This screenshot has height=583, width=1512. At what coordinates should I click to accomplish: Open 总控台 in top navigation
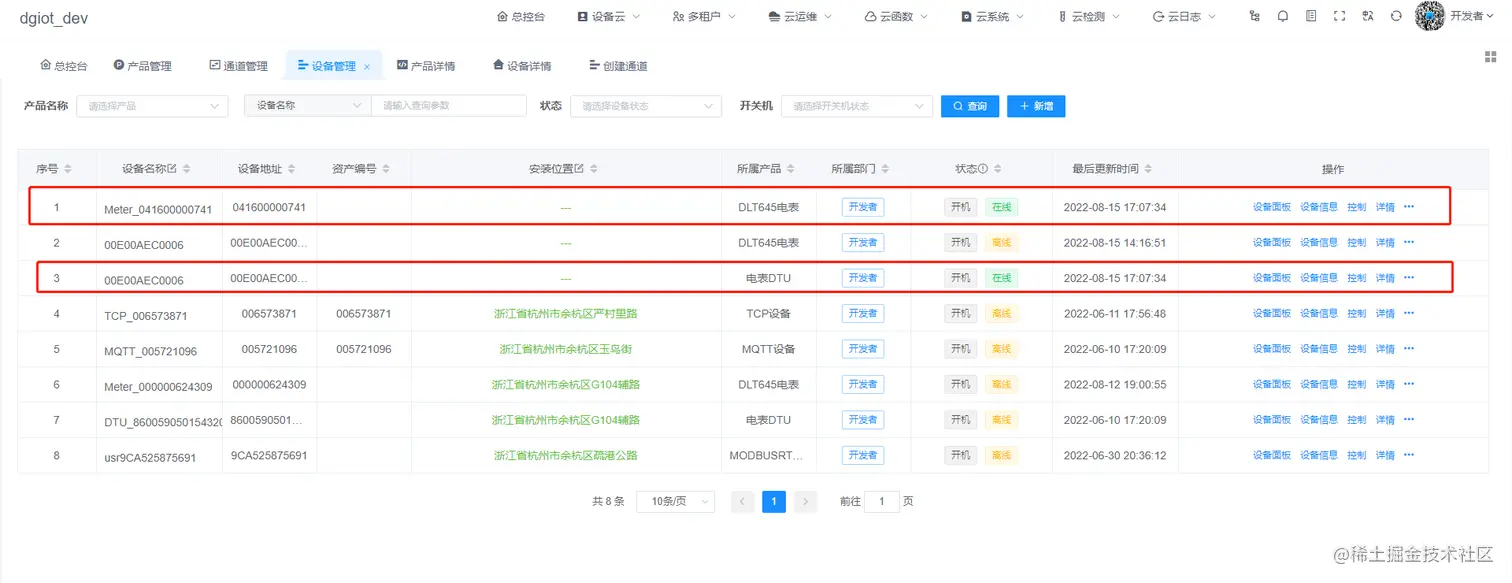521,16
